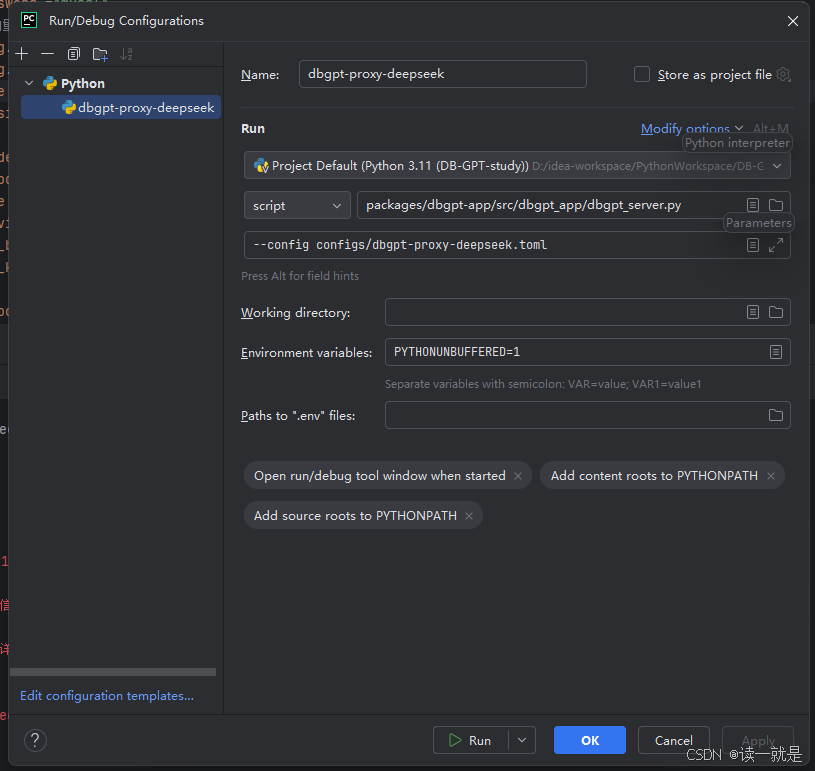Browse for .env files
The width and height of the screenshot is (815, 771).
(775, 415)
